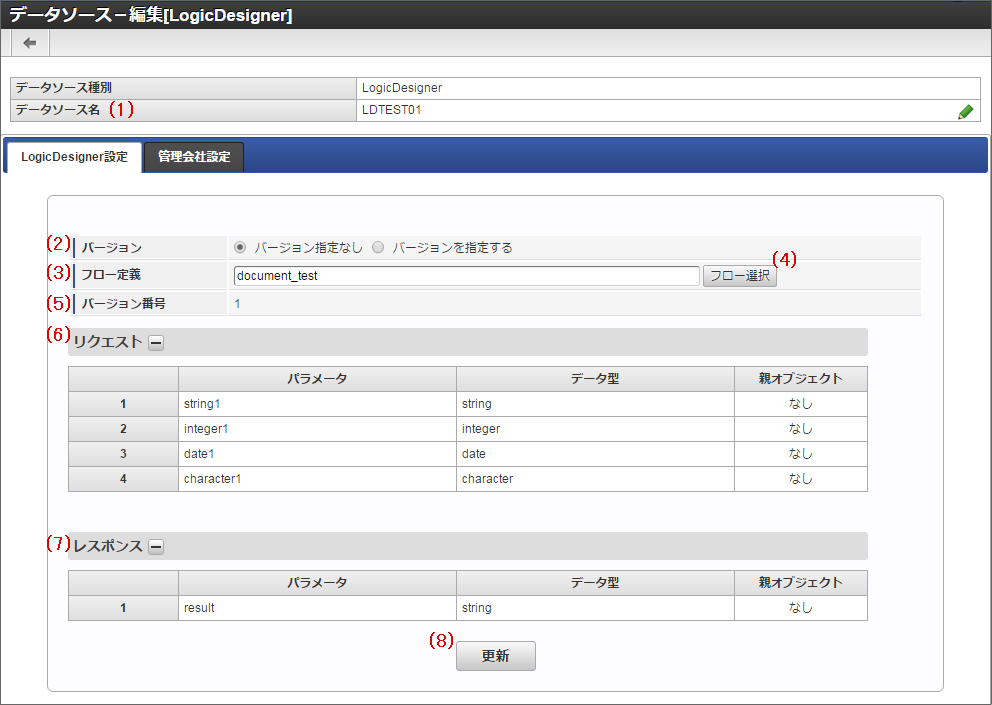Viewport: 992px width, 705px height.
Task: Select バージョンを指定する radio button
Action: (x=378, y=248)
